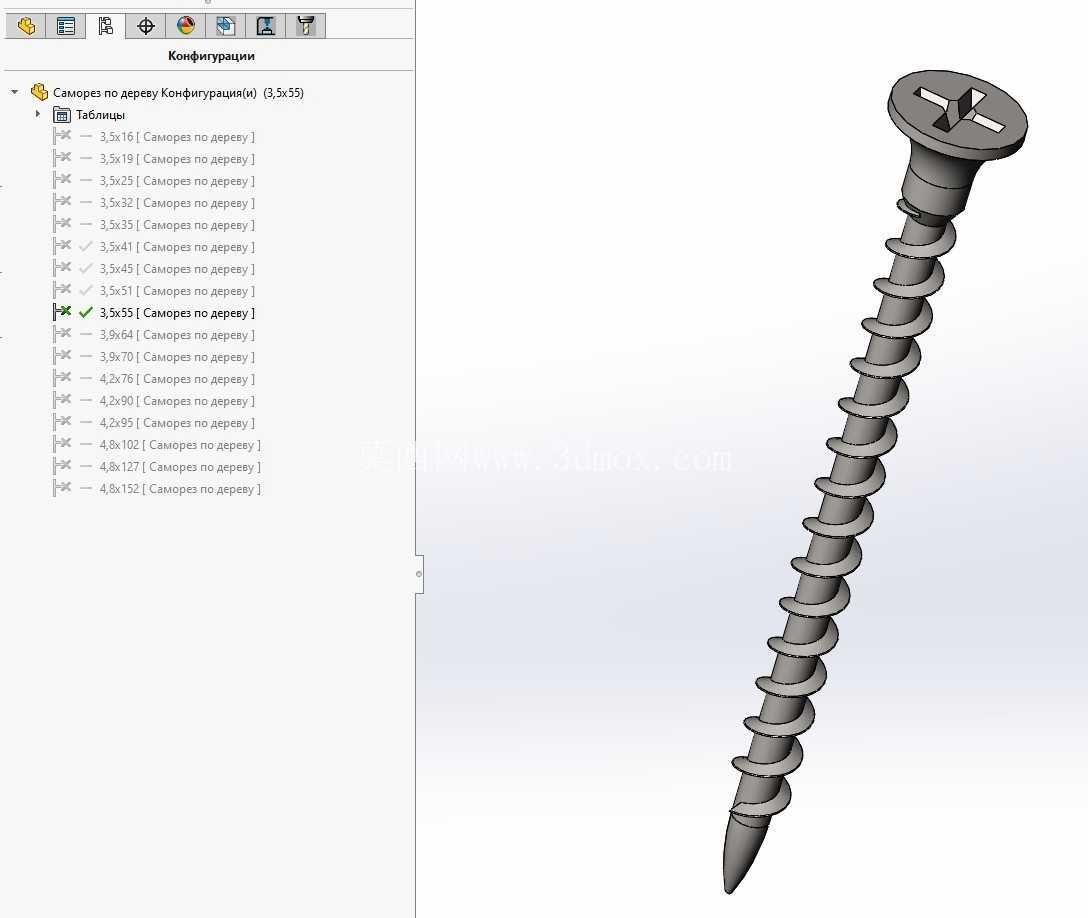Click the configuration icon of row 4,2x76
The image size is (1088, 918).
pos(62,378)
